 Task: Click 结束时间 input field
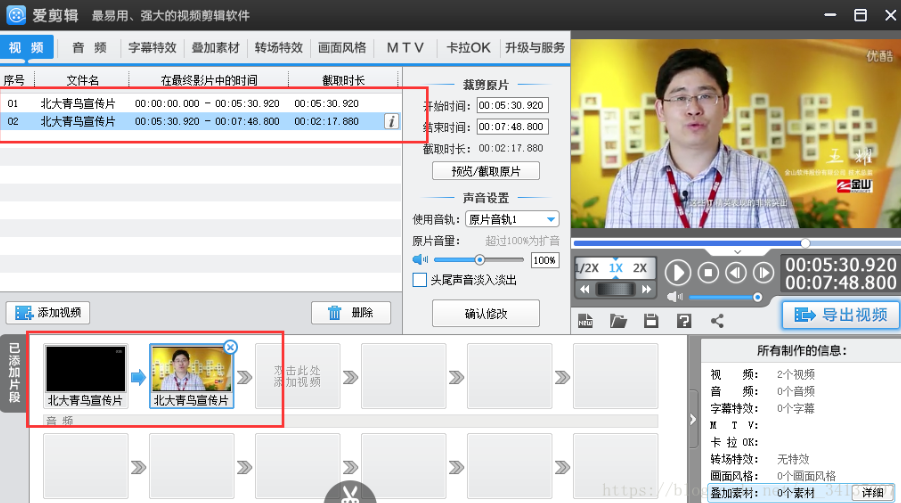tap(512, 127)
